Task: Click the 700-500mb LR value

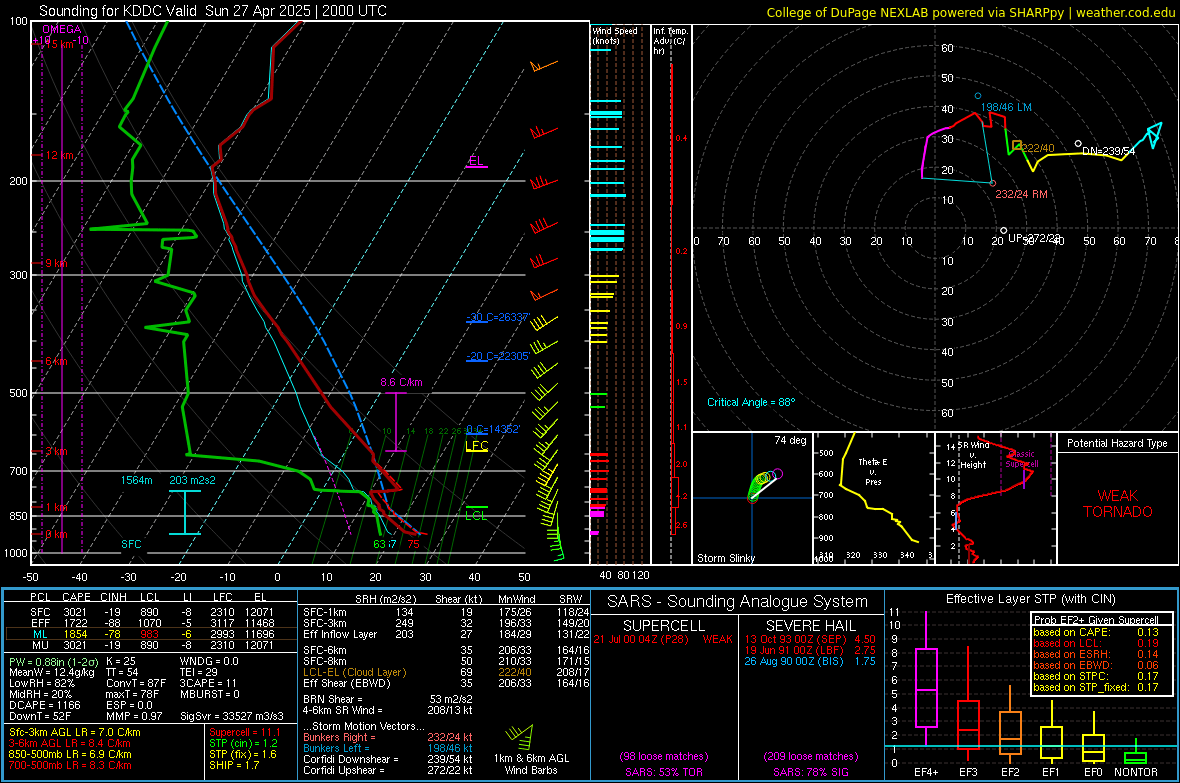Action: click(x=70, y=766)
